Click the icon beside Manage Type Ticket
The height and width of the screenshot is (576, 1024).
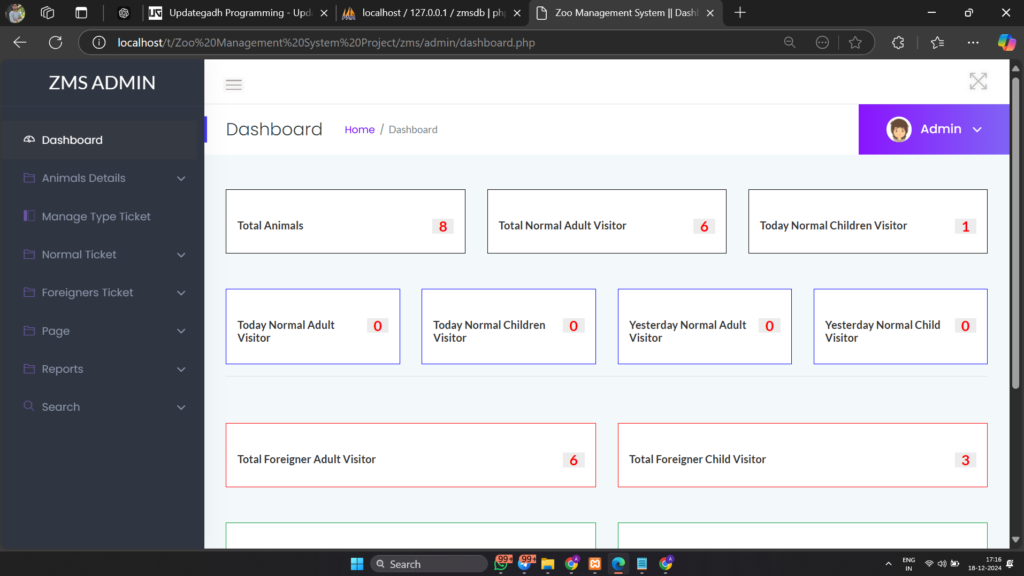tap(29, 216)
